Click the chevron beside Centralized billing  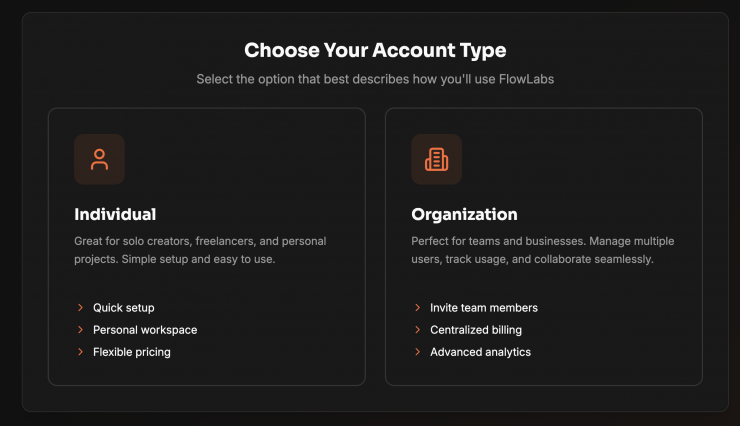(x=417, y=330)
